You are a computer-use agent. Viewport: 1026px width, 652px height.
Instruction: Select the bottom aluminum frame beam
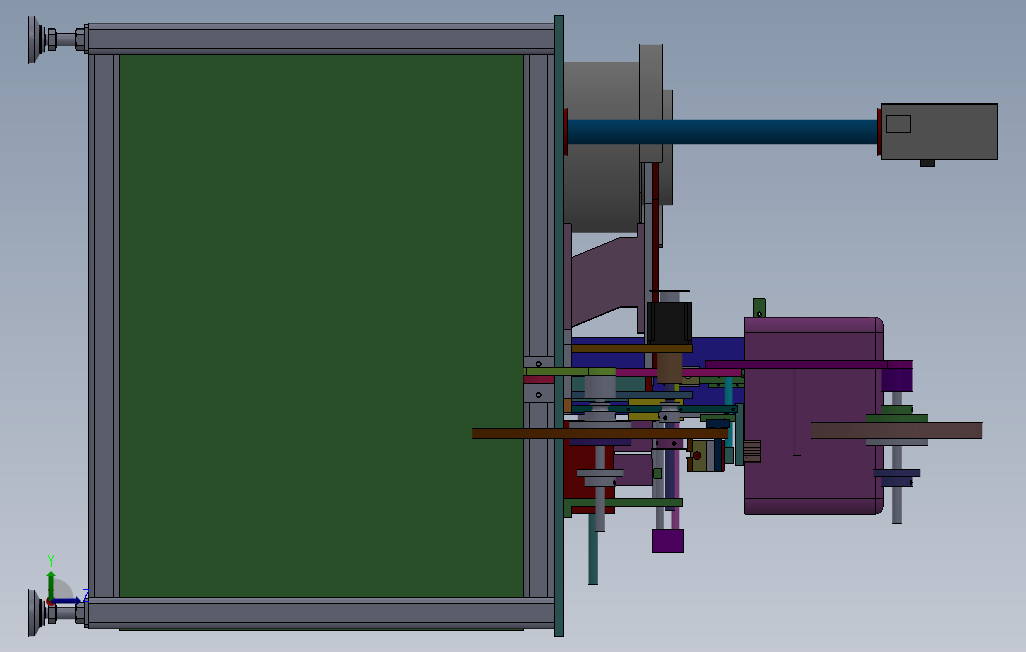321,613
